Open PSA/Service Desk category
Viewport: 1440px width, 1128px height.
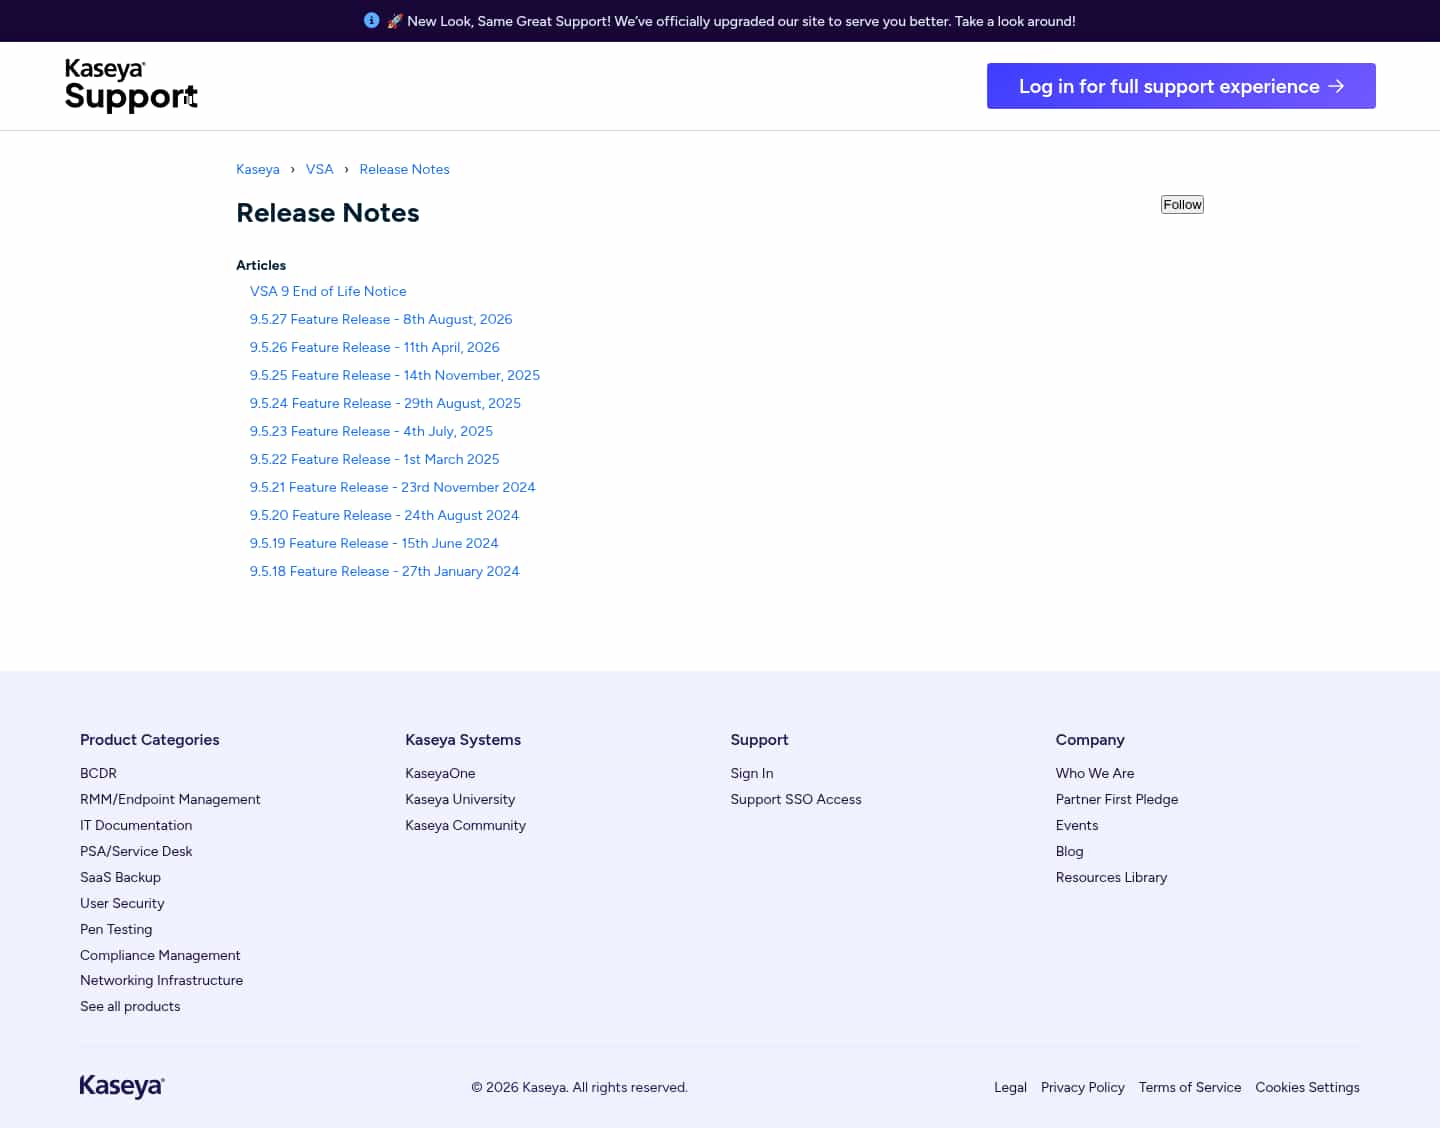coord(136,851)
